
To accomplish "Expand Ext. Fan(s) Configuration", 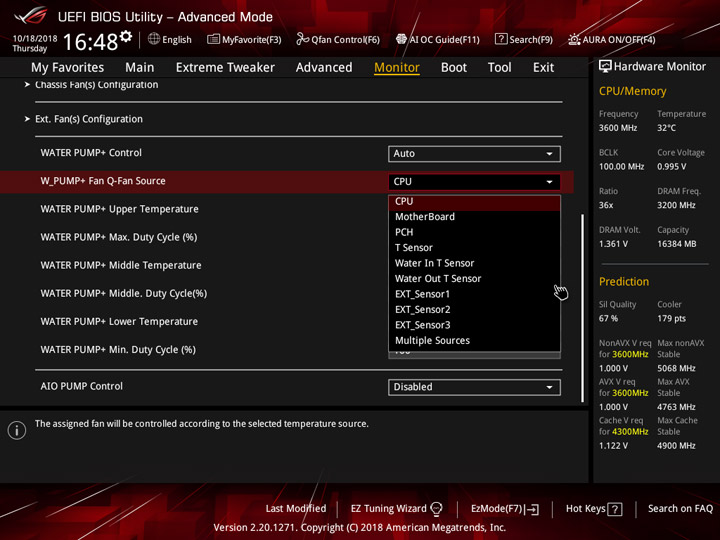I will click(89, 119).
